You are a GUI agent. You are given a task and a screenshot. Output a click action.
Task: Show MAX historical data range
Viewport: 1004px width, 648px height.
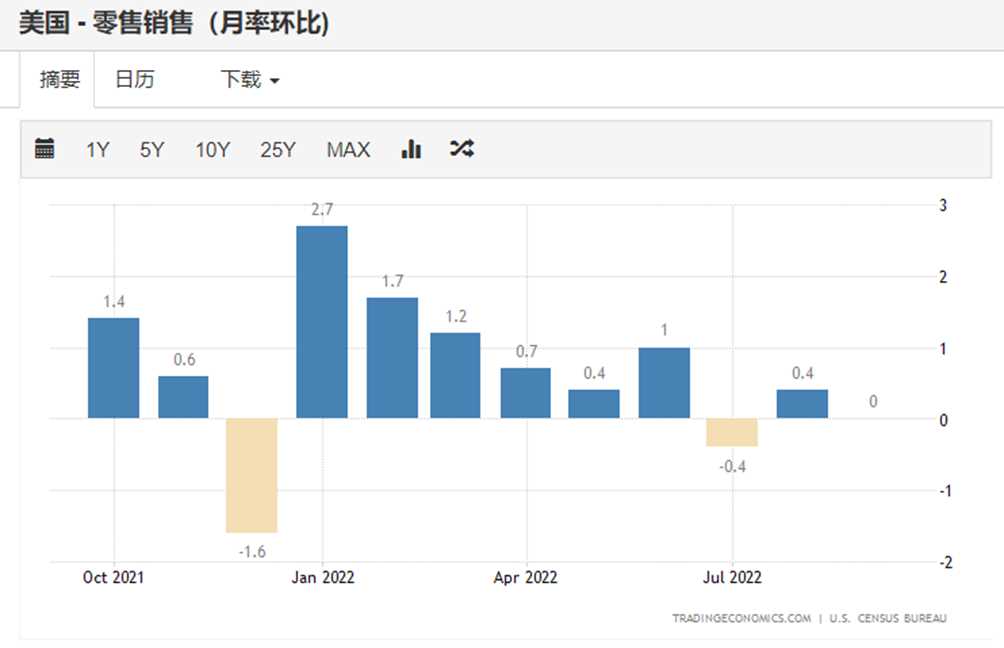point(348,150)
